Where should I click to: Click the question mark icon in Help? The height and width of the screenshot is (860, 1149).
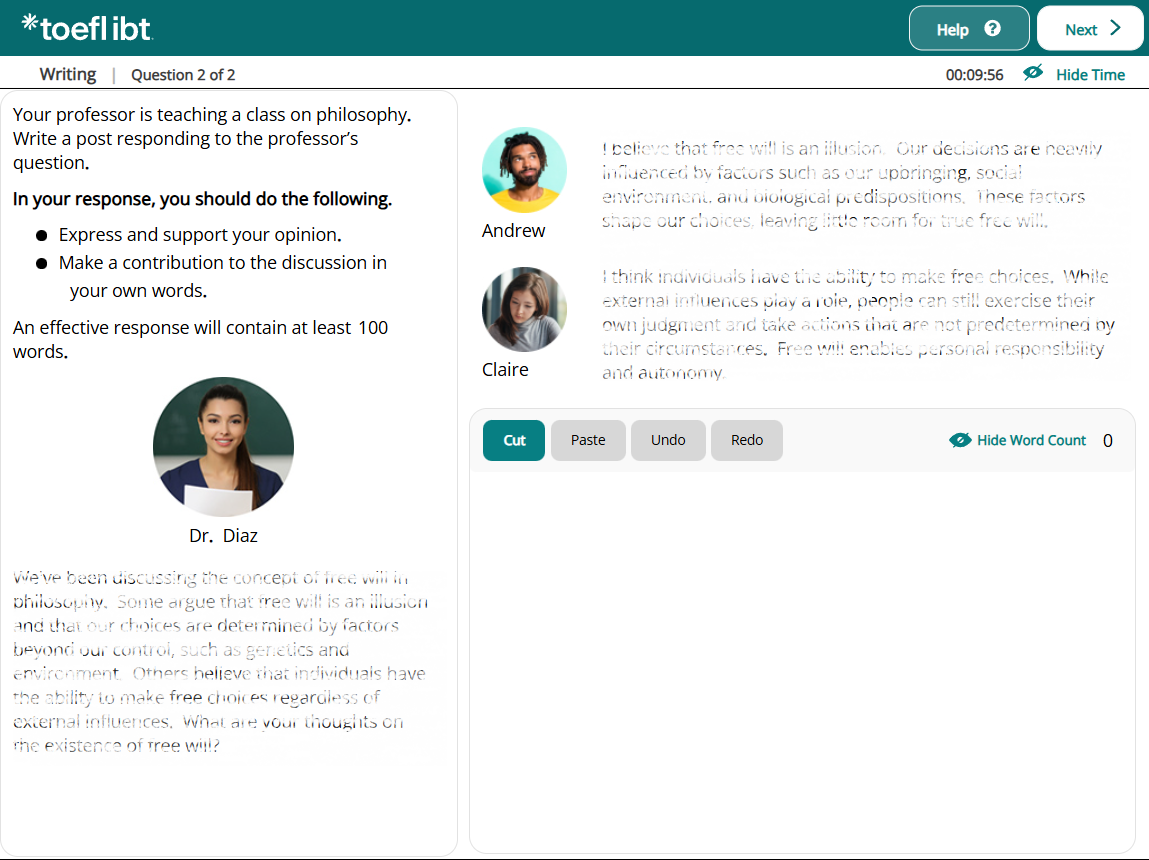pos(992,29)
